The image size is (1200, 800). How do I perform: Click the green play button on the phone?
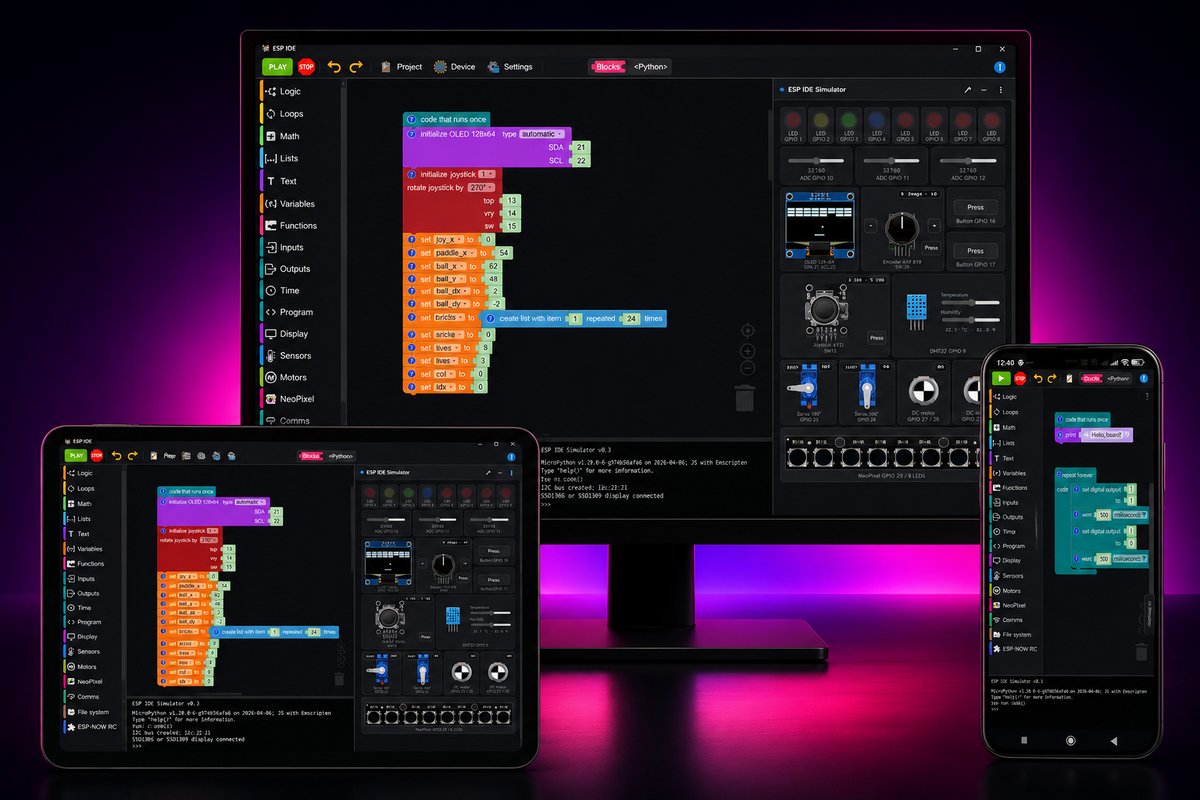point(1001,378)
